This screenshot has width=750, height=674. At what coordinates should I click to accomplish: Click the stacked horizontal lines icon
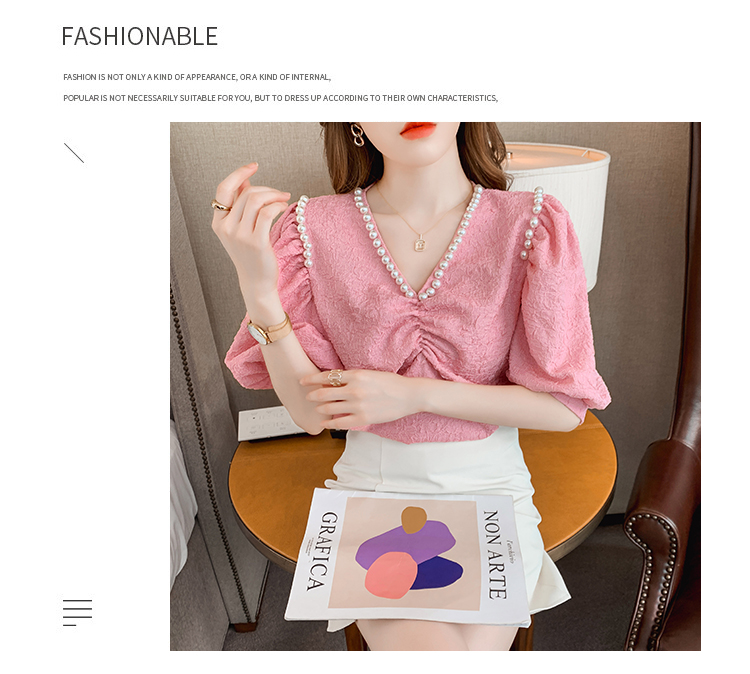click(77, 612)
